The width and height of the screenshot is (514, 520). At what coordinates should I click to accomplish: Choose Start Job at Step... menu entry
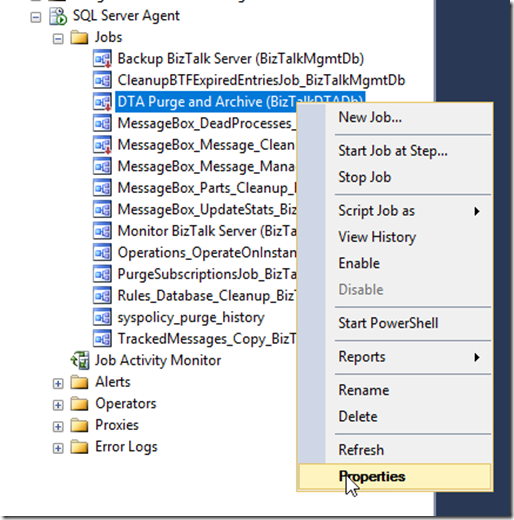tap(395, 151)
